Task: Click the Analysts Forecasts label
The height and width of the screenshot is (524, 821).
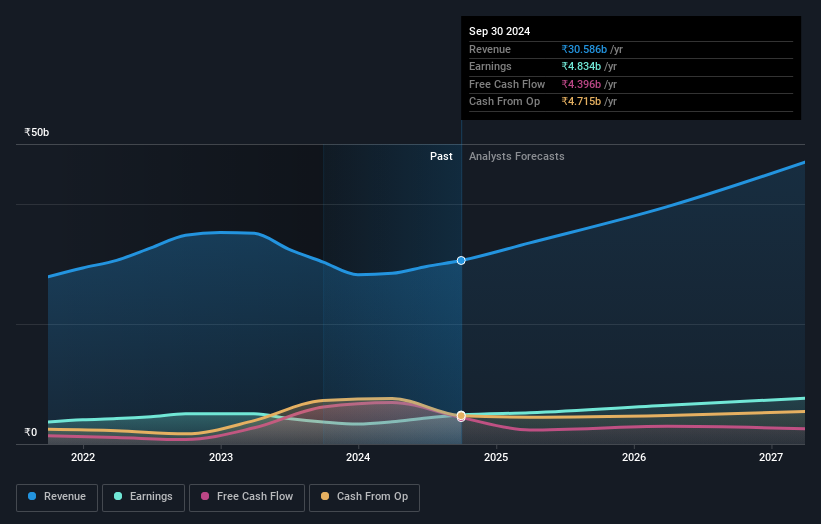Action: tap(517, 157)
